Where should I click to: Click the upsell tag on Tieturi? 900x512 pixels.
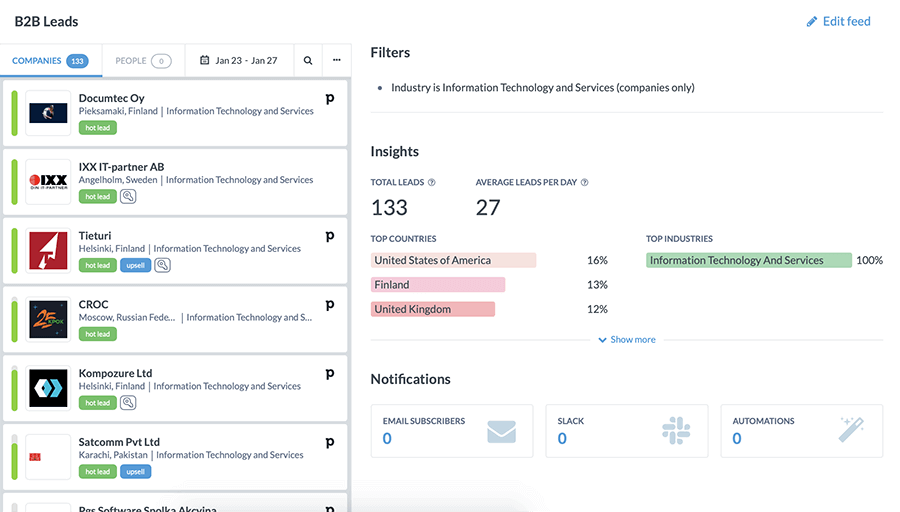point(135,266)
